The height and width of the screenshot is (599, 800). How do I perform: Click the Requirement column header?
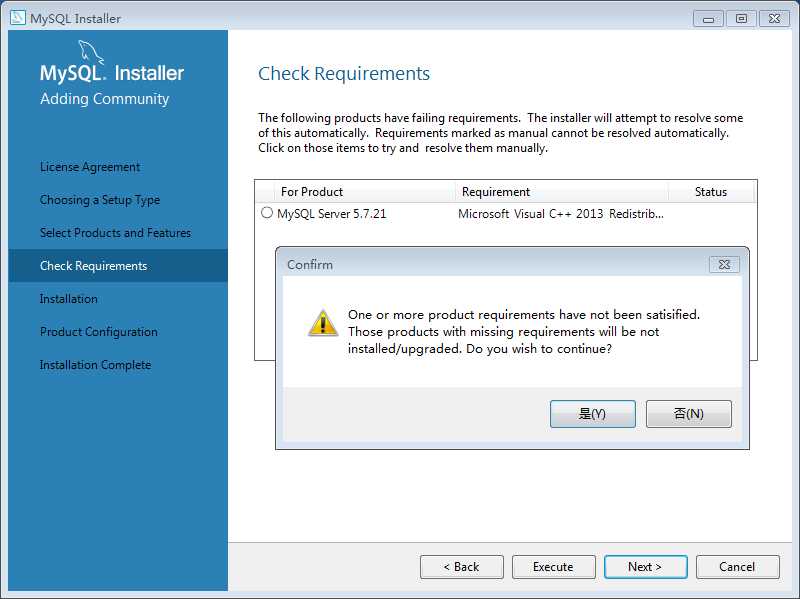point(561,192)
